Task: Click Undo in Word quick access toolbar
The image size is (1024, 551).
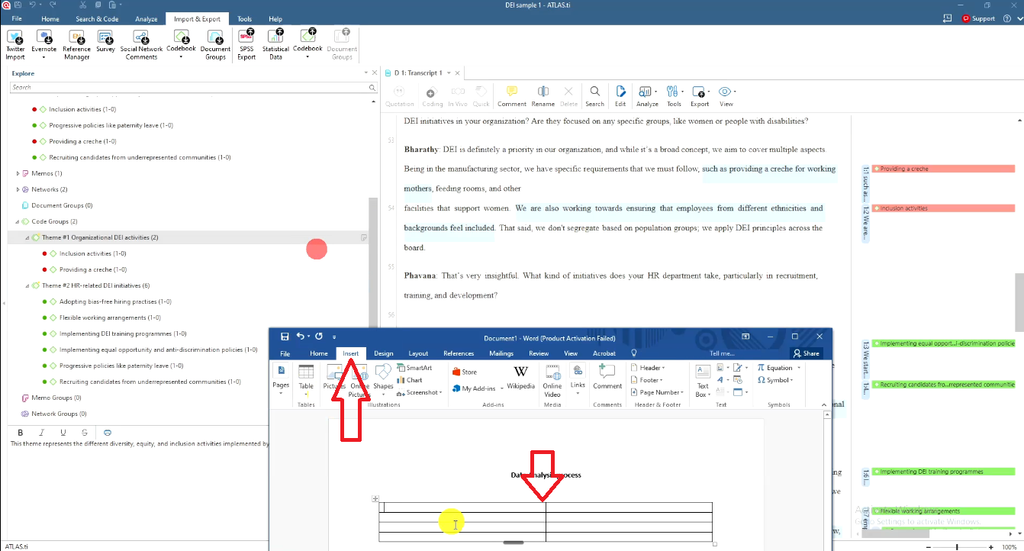Action: (x=300, y=336)
